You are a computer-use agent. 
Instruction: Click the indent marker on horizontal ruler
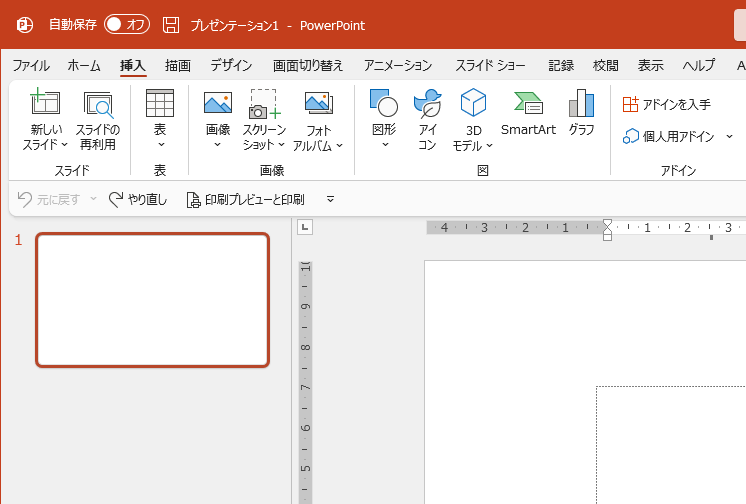(x=607, y=230)
